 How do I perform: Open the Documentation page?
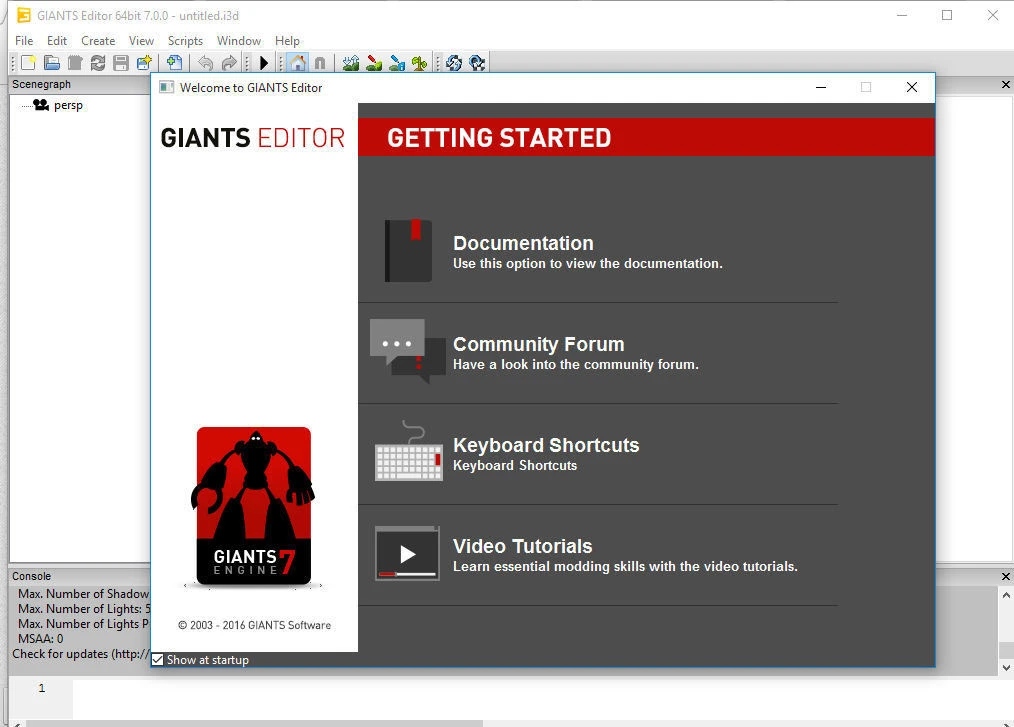pos(523,243)
